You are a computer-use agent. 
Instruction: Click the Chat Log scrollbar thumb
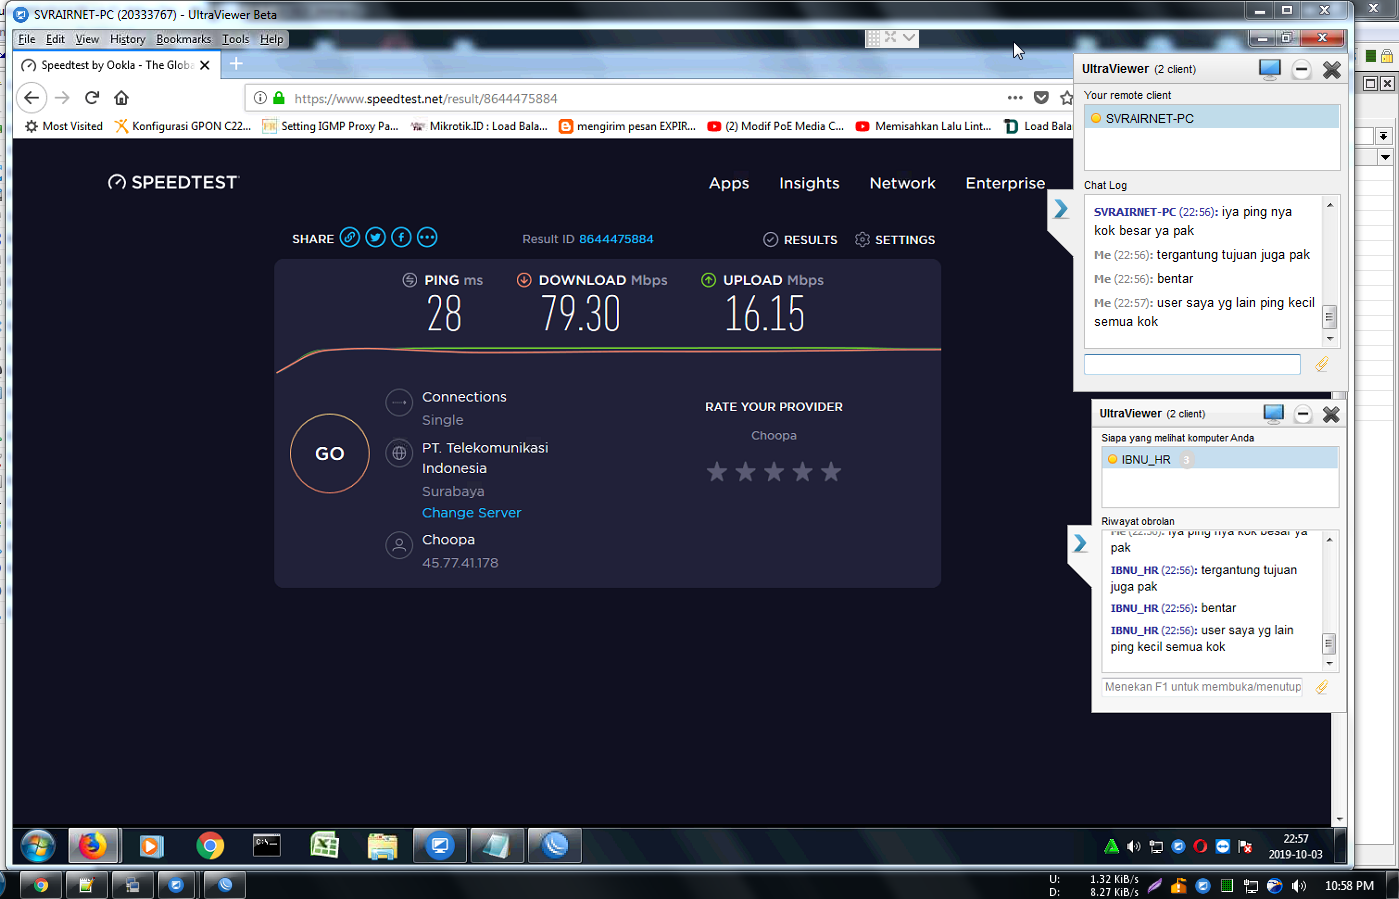tap(1329, 317)
